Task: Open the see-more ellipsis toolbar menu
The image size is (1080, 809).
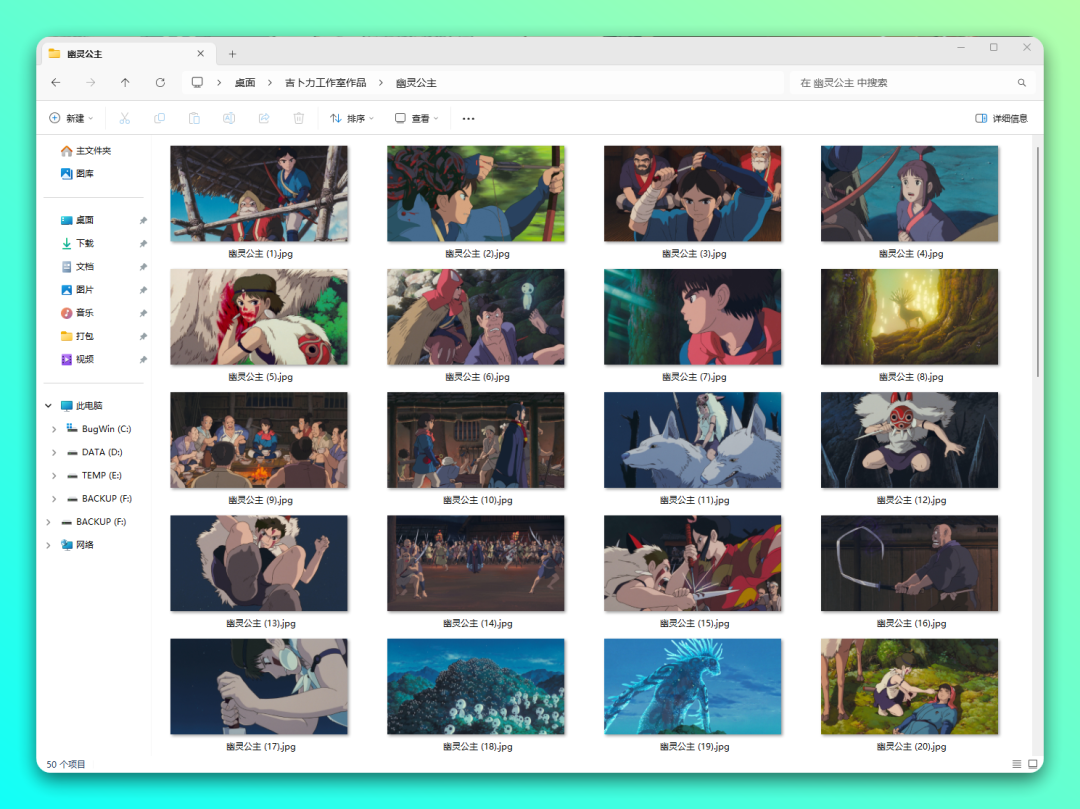Action: coord(468,118)
